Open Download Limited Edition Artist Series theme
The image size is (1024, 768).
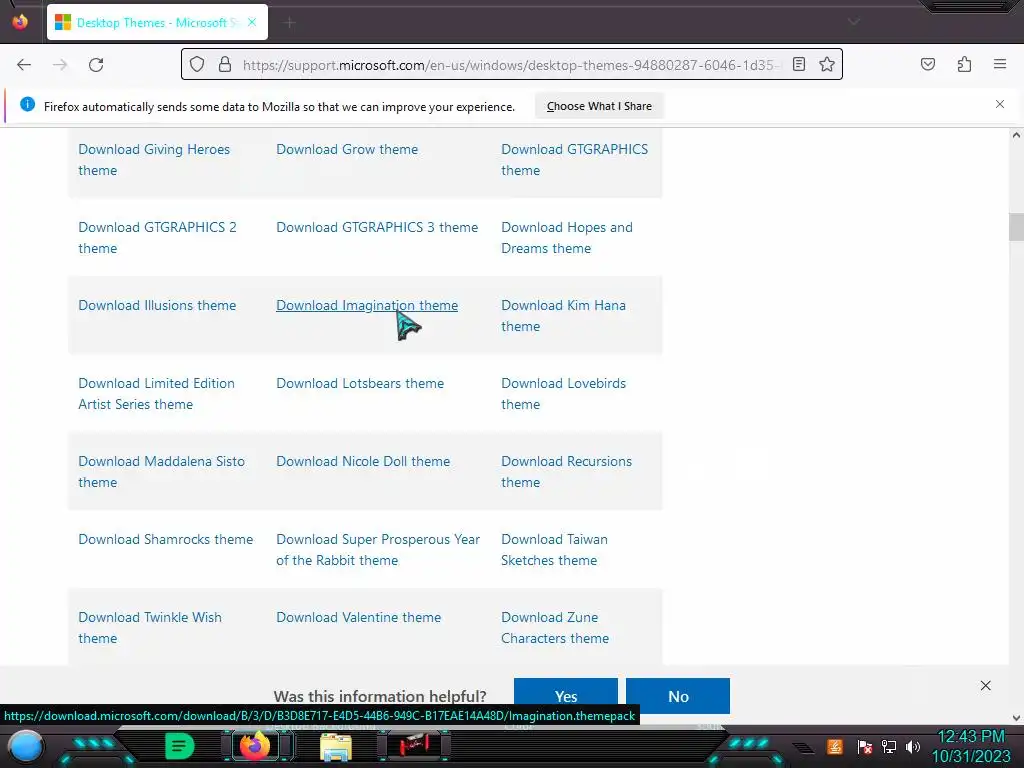[x=156, y=394]
